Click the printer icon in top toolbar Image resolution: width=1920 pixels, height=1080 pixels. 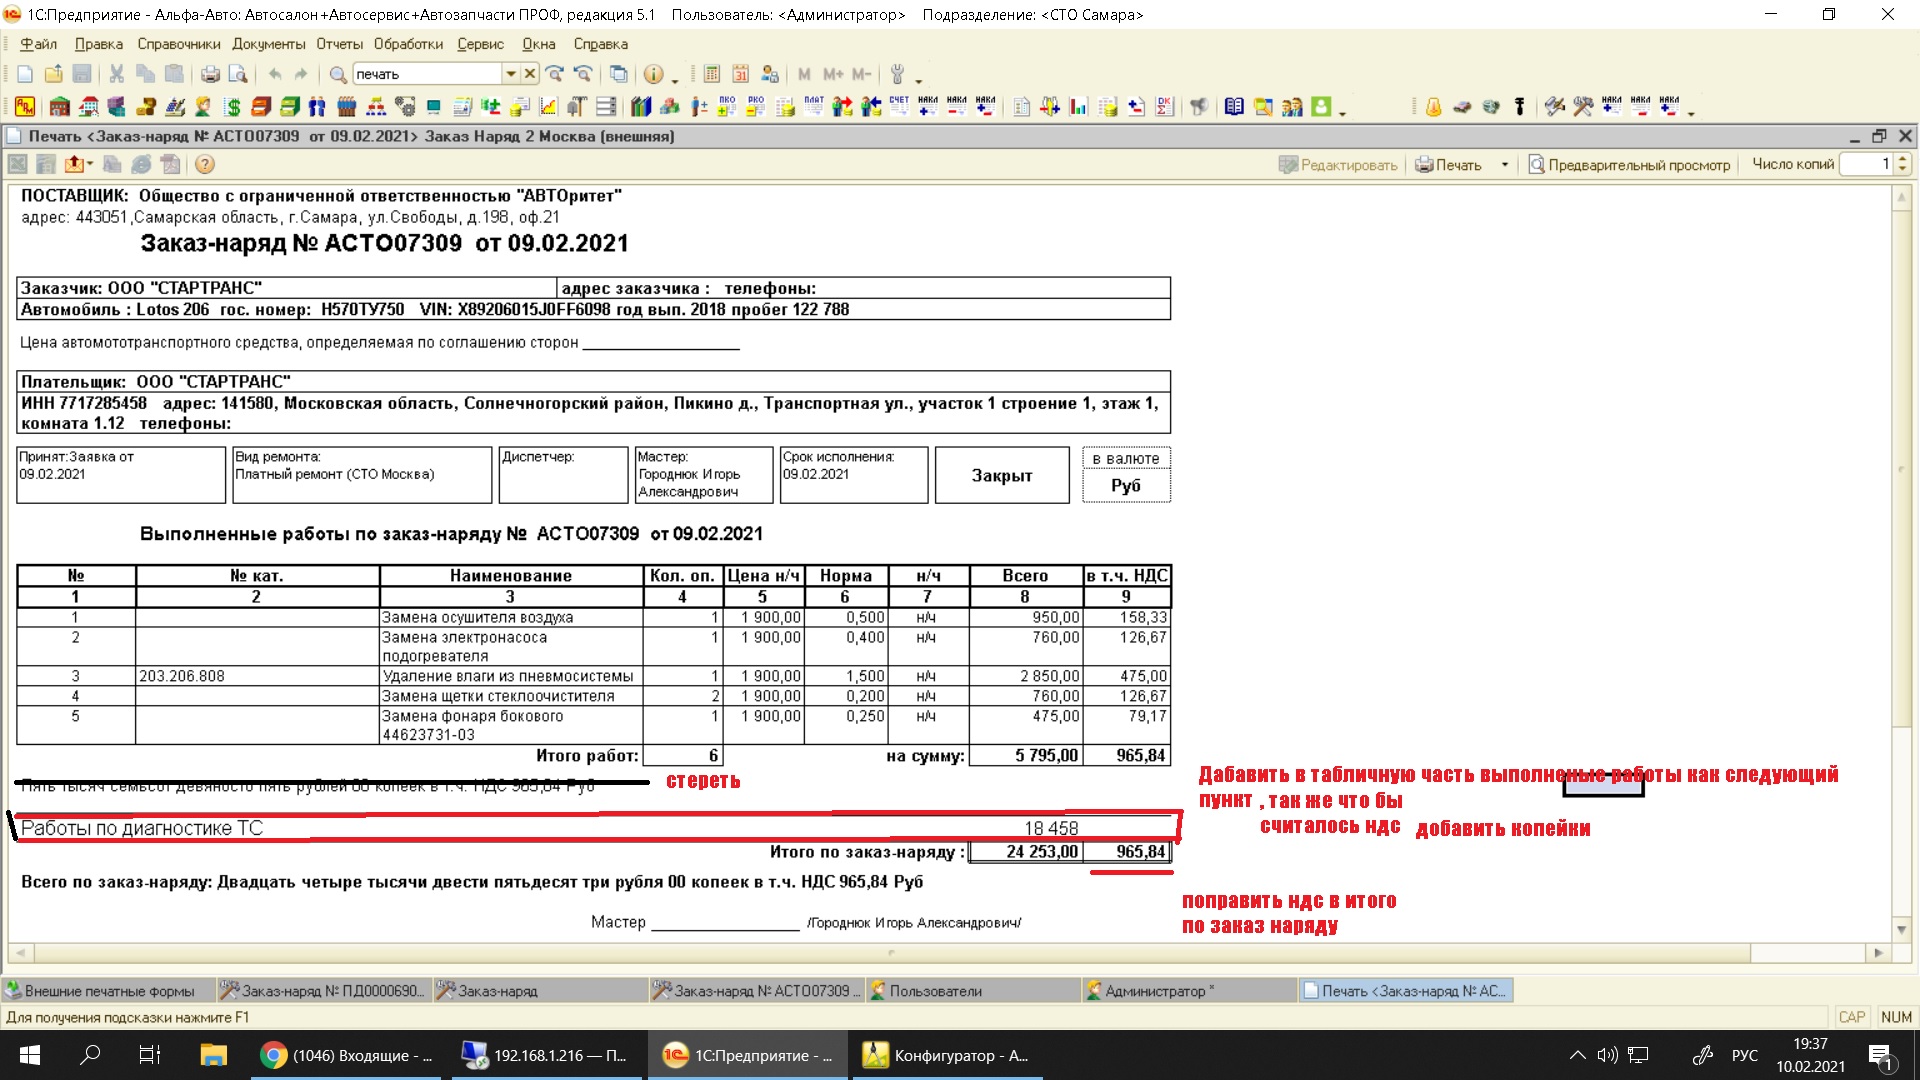click(210, 74)
